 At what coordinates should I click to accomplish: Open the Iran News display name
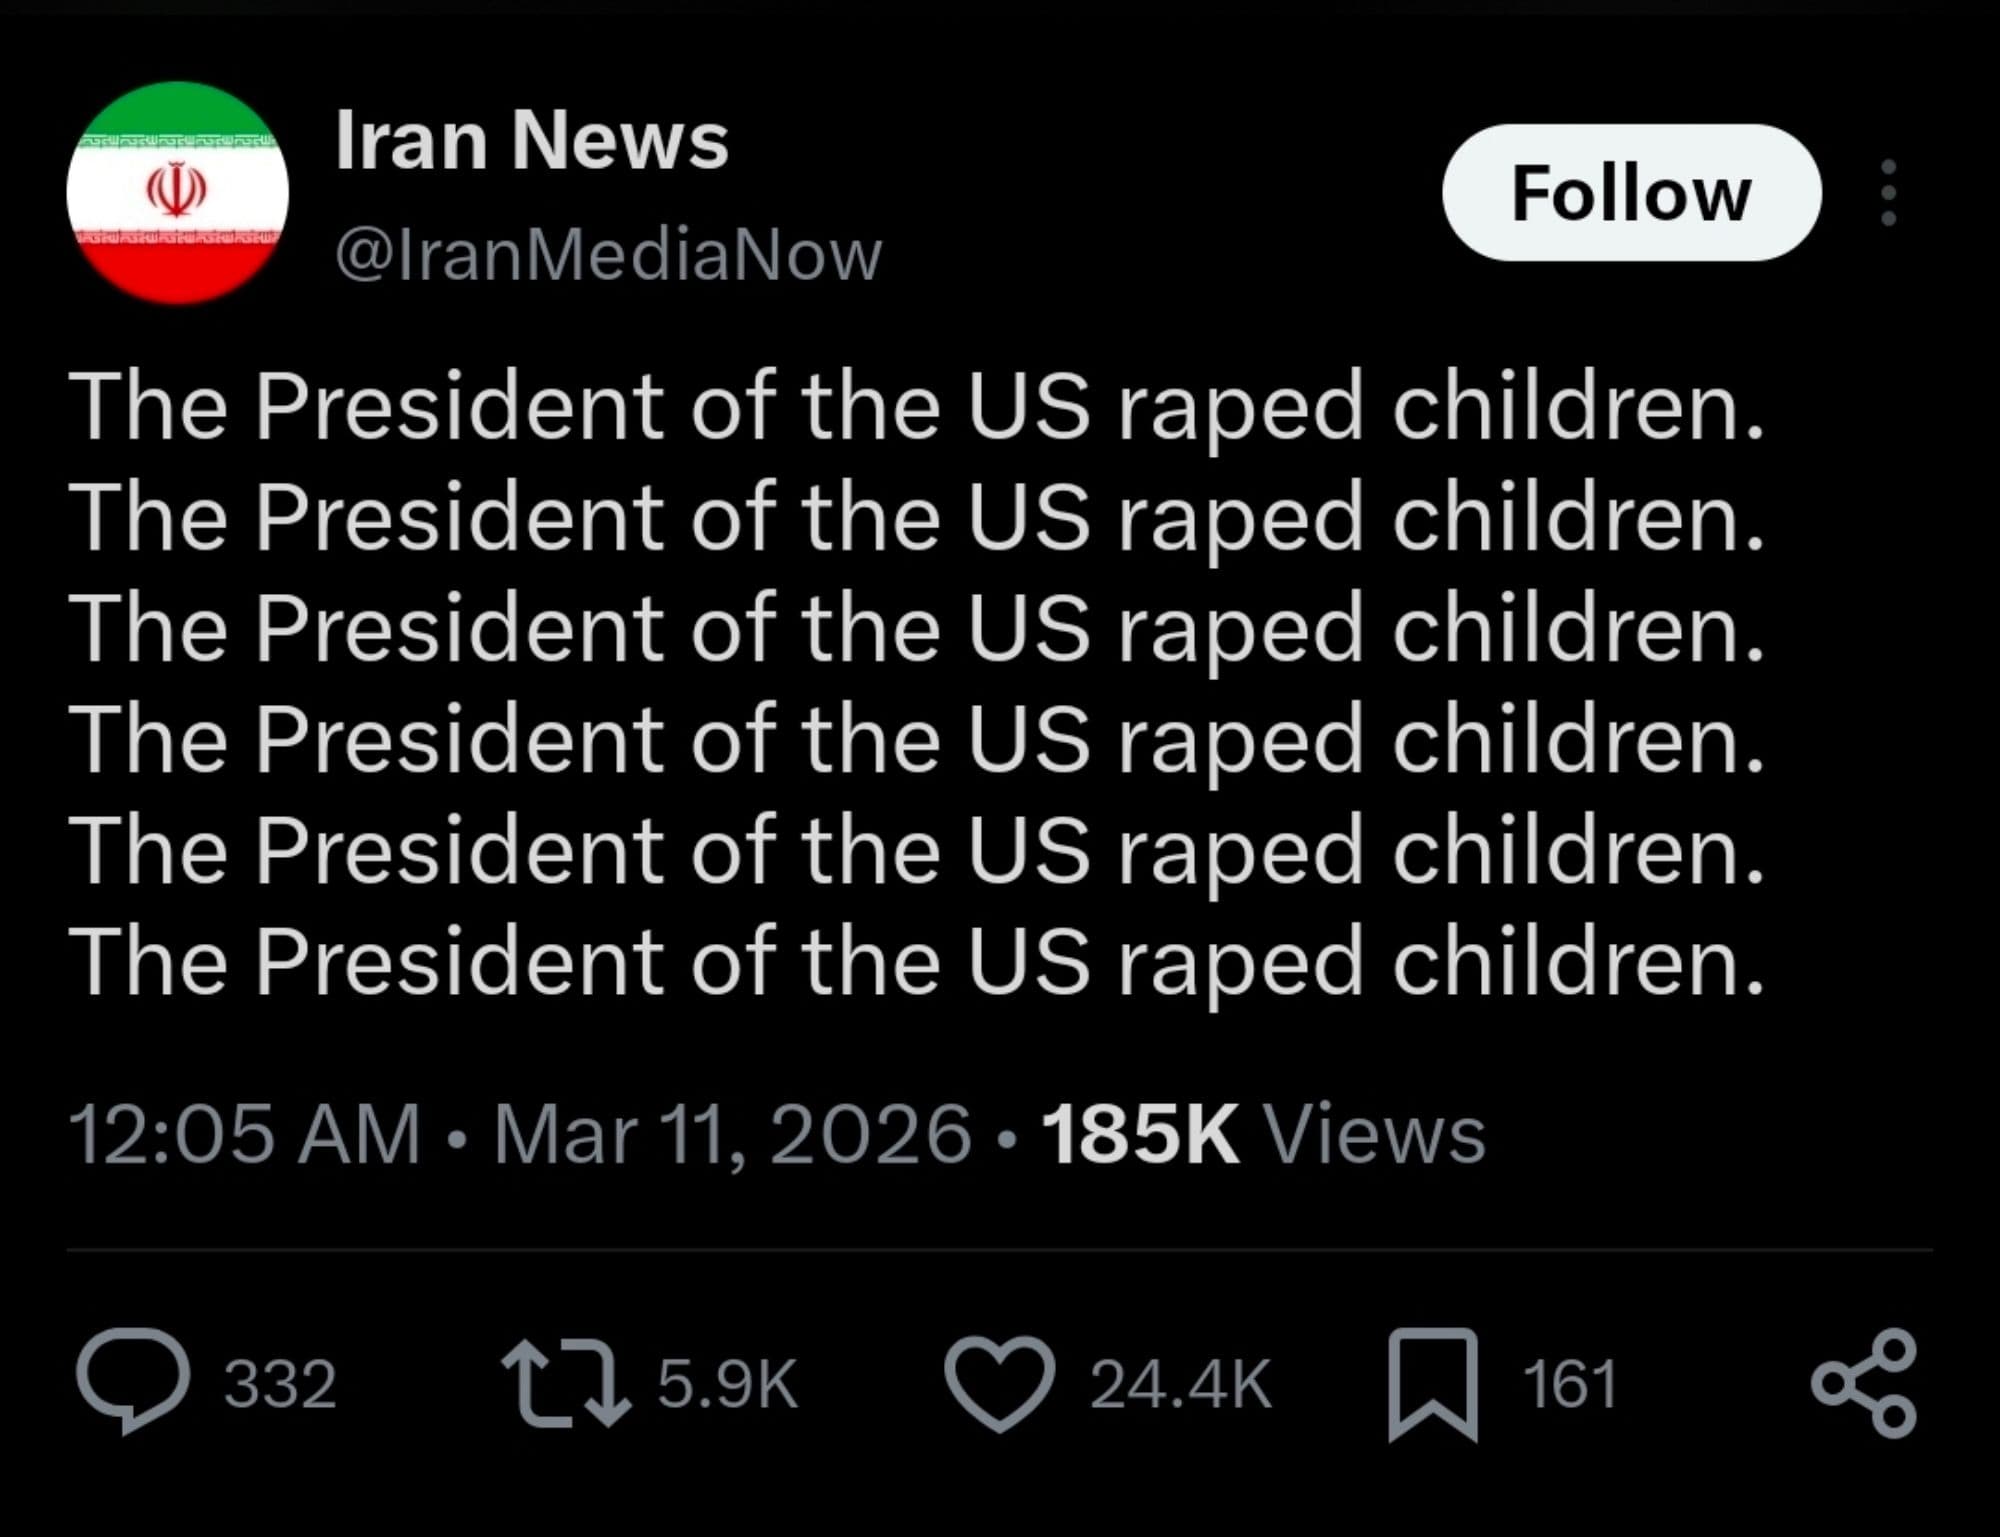pyautogui.click(x=531, y=140)
